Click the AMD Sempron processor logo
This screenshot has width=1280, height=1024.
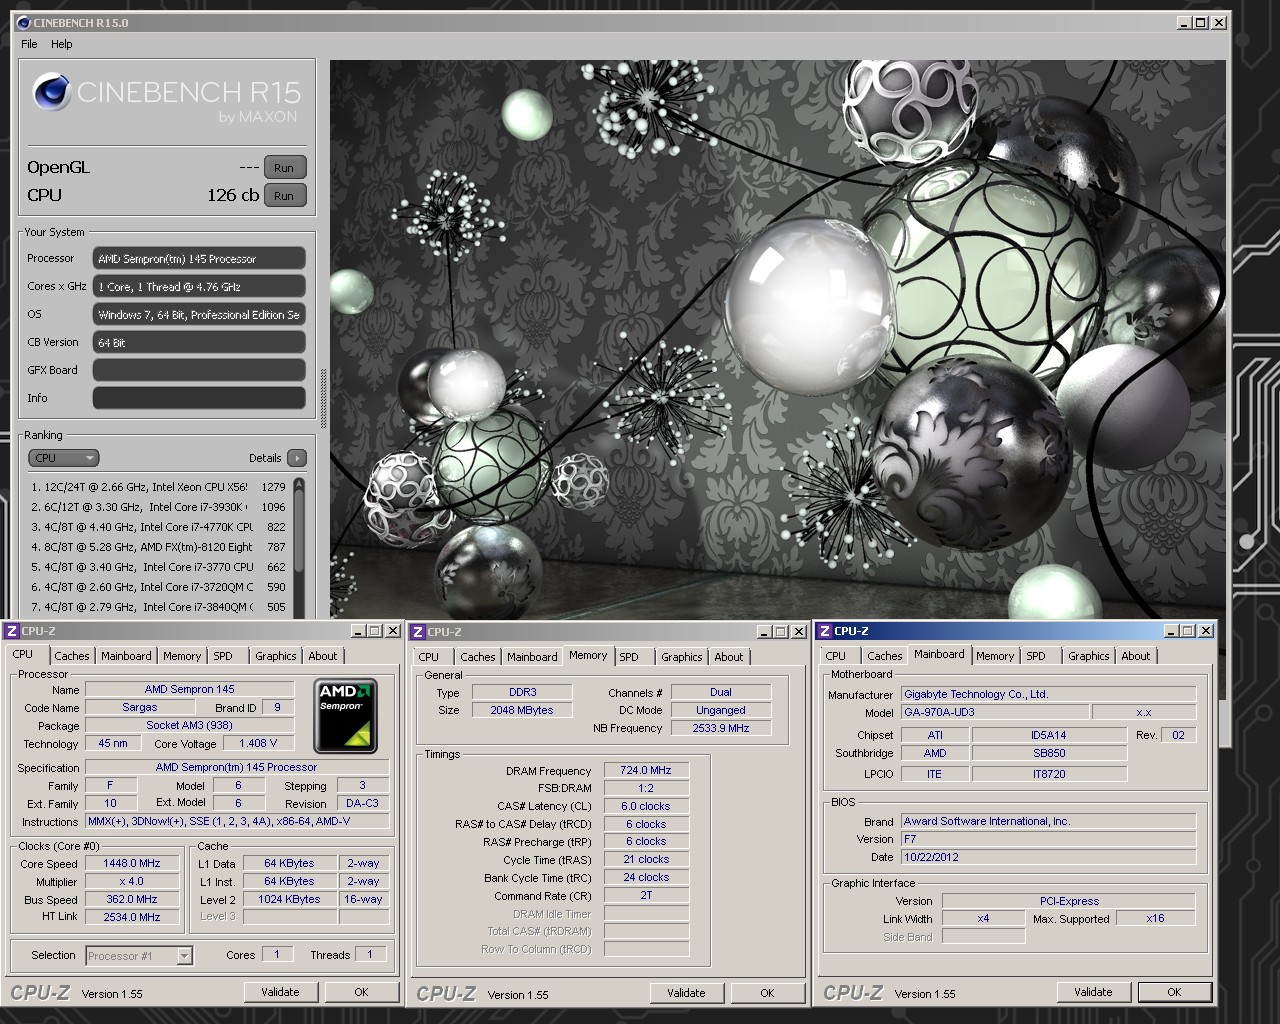click(x=346, y=715)
